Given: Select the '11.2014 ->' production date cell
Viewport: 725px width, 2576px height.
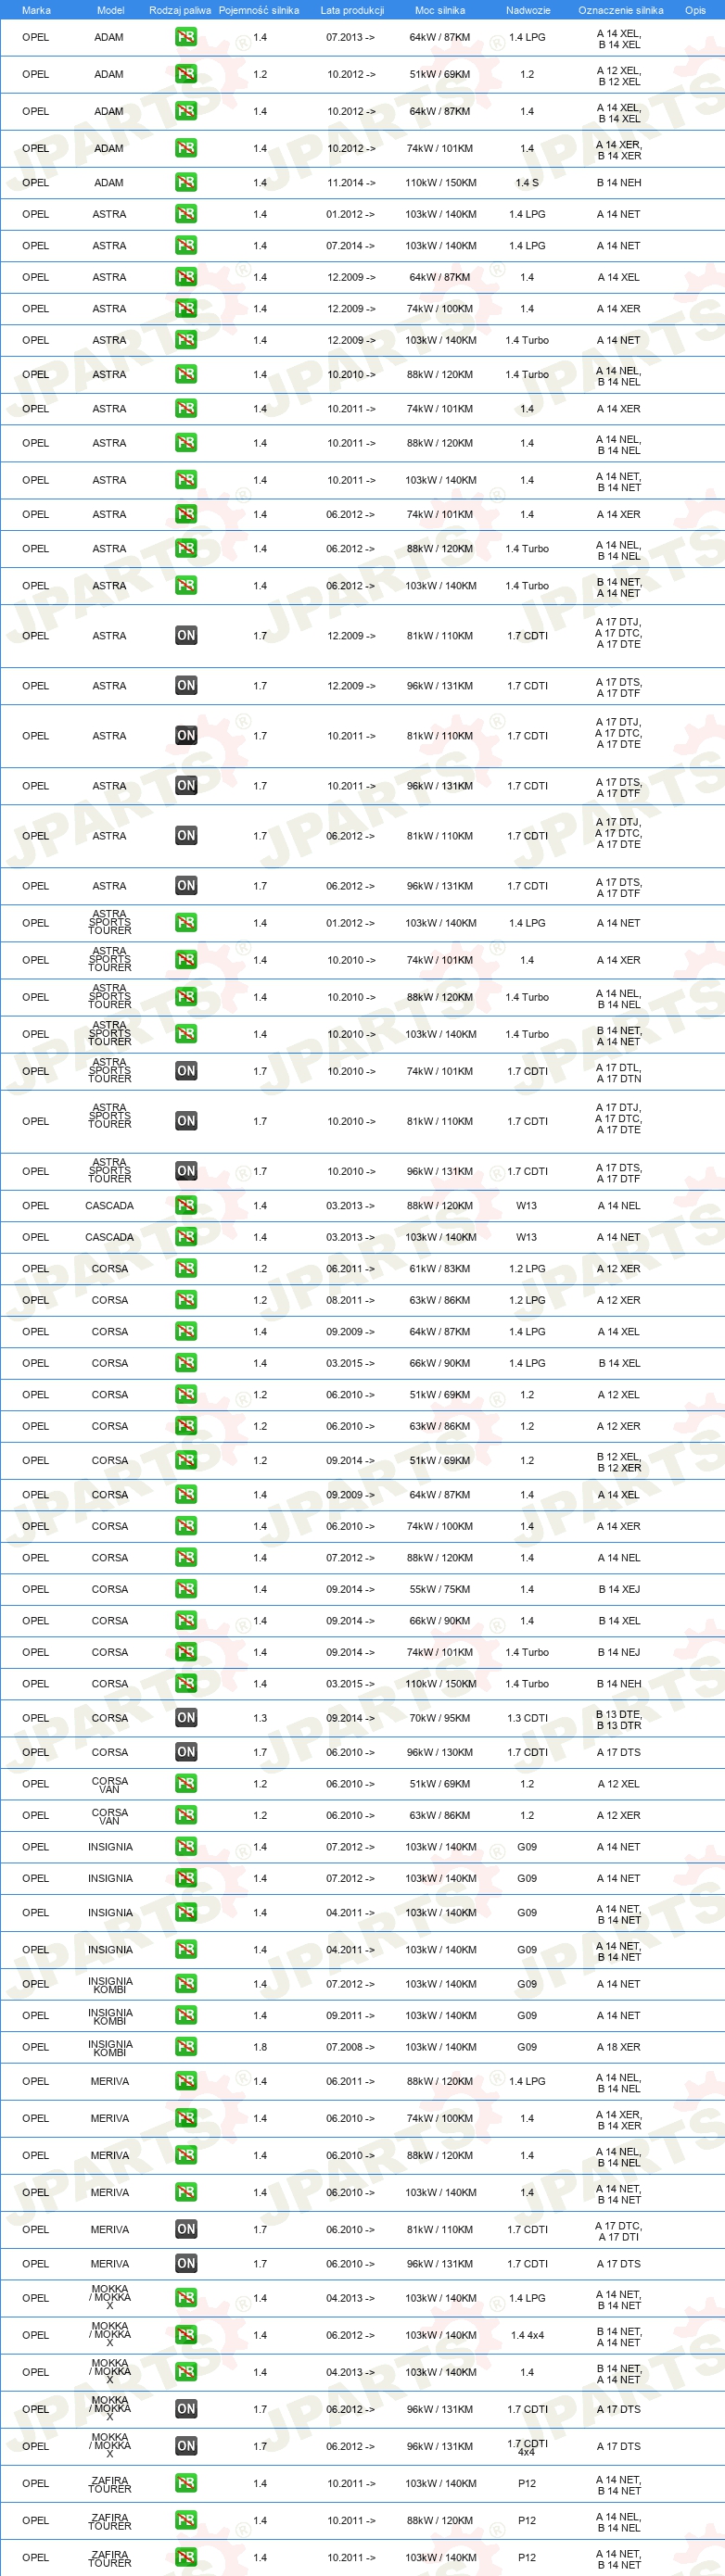Looking at the screenshot, I should [x=351, y=183].
